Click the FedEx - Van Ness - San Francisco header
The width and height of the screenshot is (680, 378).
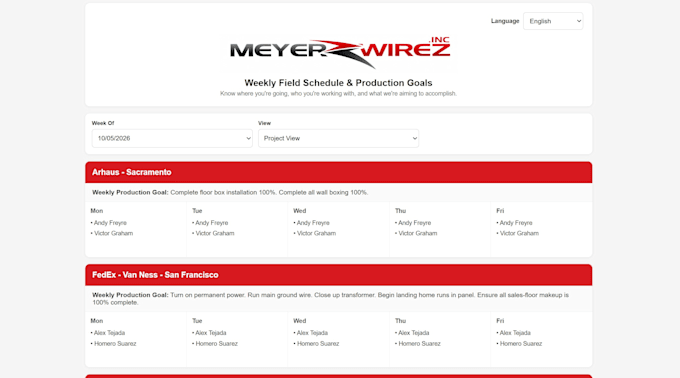[x=338, y=275]
